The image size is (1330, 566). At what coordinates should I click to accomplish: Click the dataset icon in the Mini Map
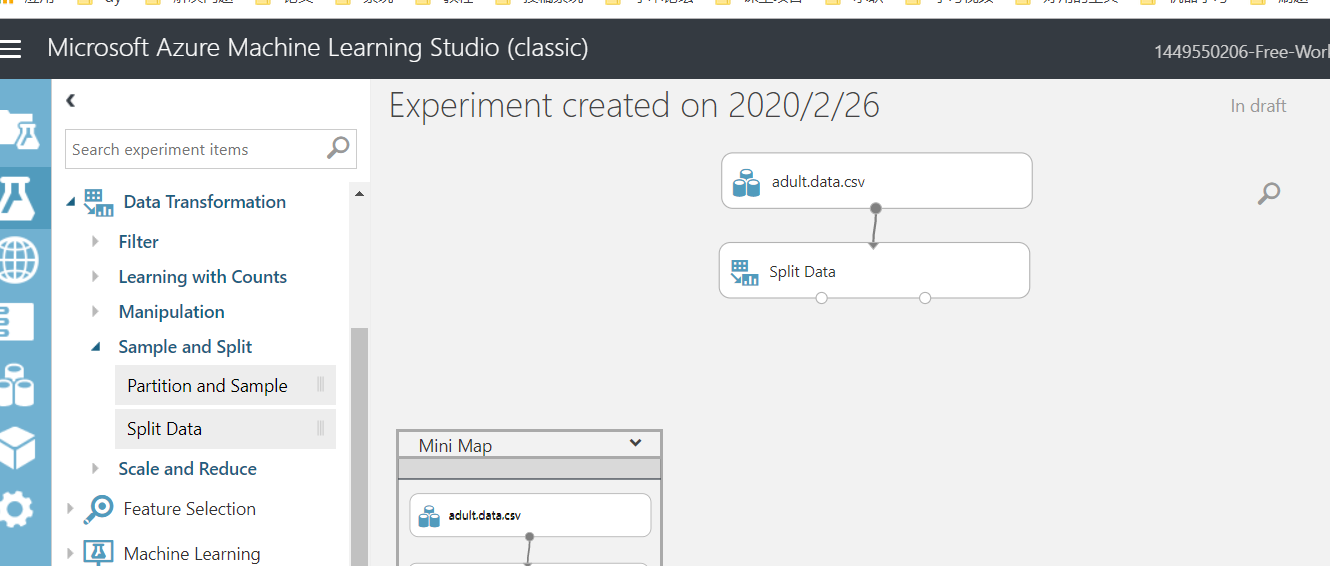pyautogui.click(x=429, y=516)
